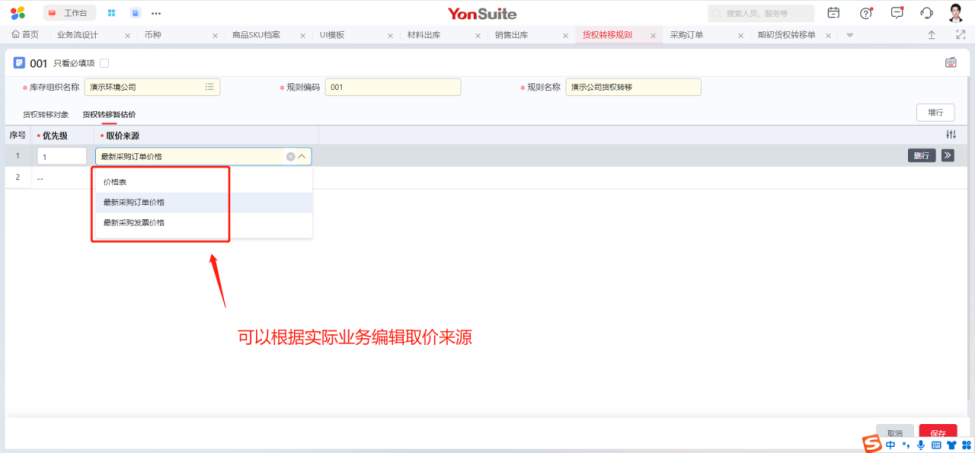This screenshot has height=453, width=975.
Task: Switch to the 货权转移对象 tab
Action: (x=46, y=114)
